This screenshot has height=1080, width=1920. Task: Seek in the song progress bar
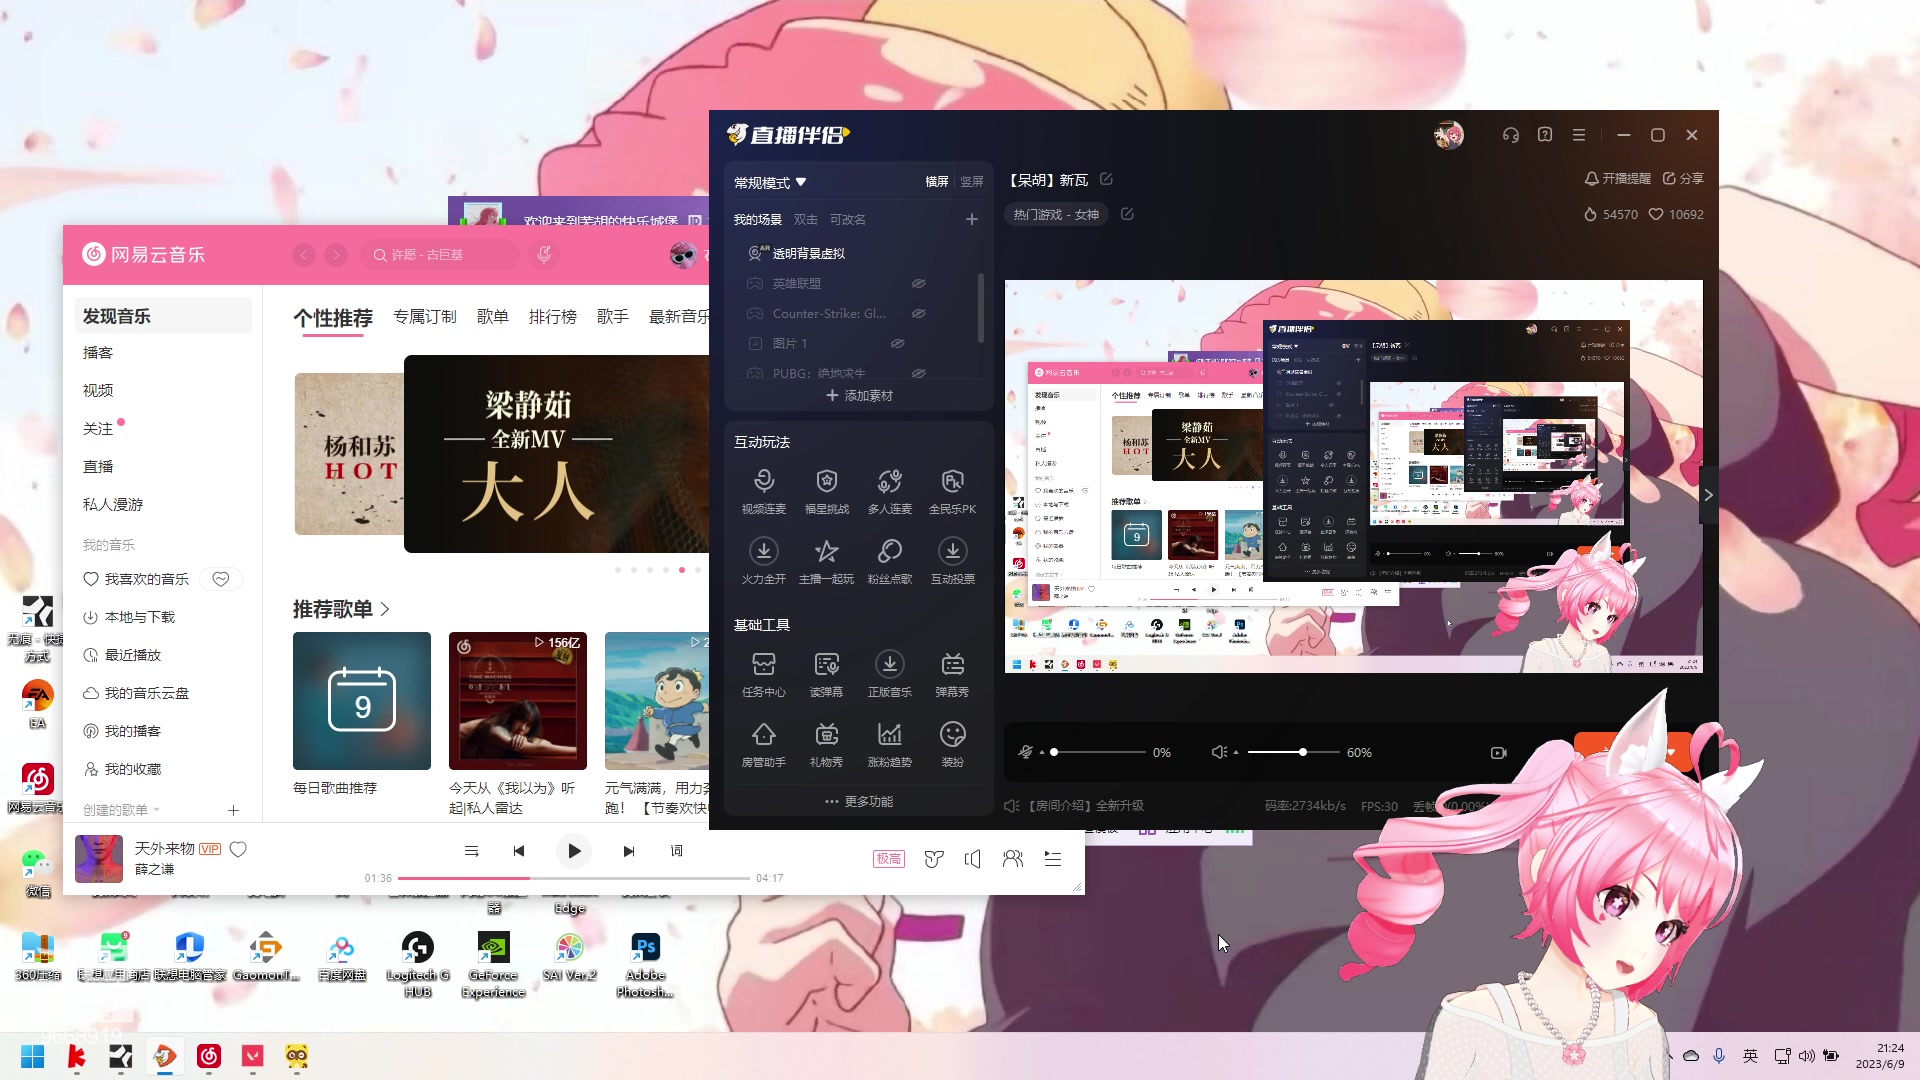click(x=574, y=878)
